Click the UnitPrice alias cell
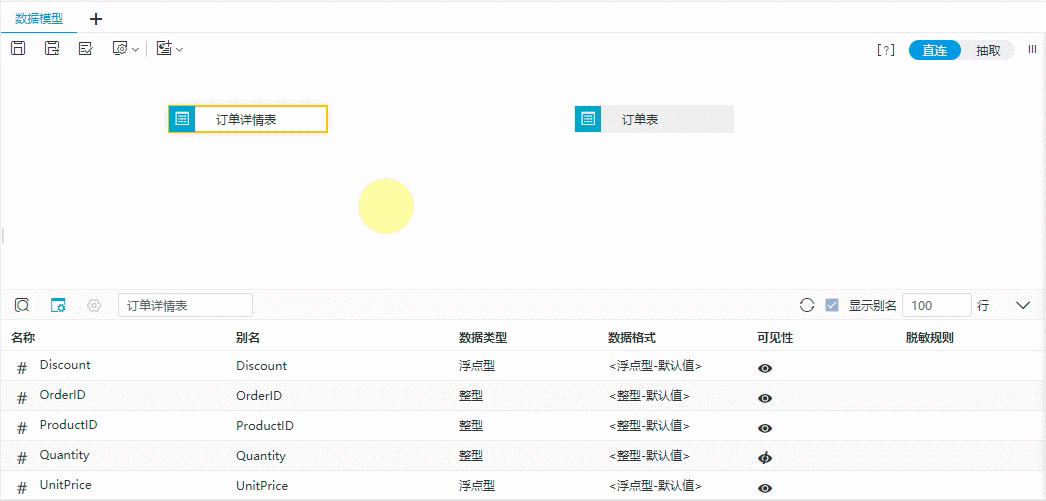 tap(262, 486)
